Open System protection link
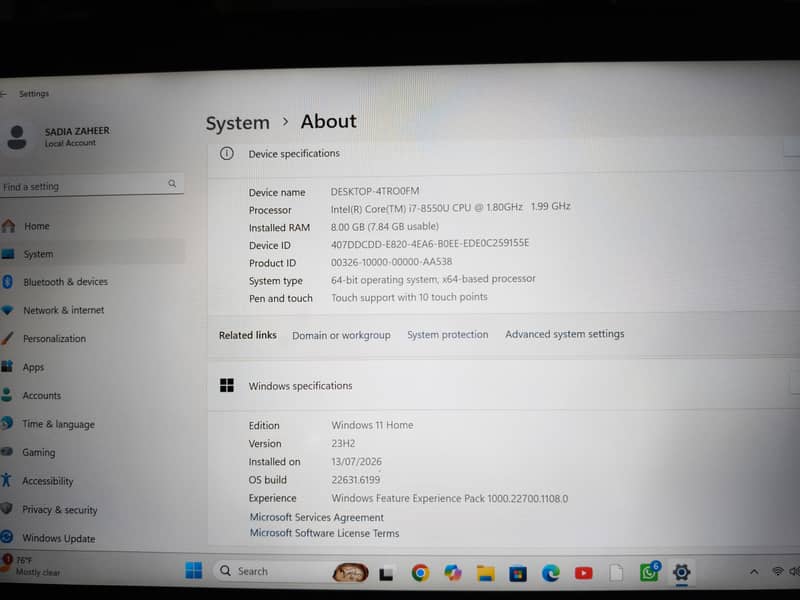800x600 pixels. (447, 334)
